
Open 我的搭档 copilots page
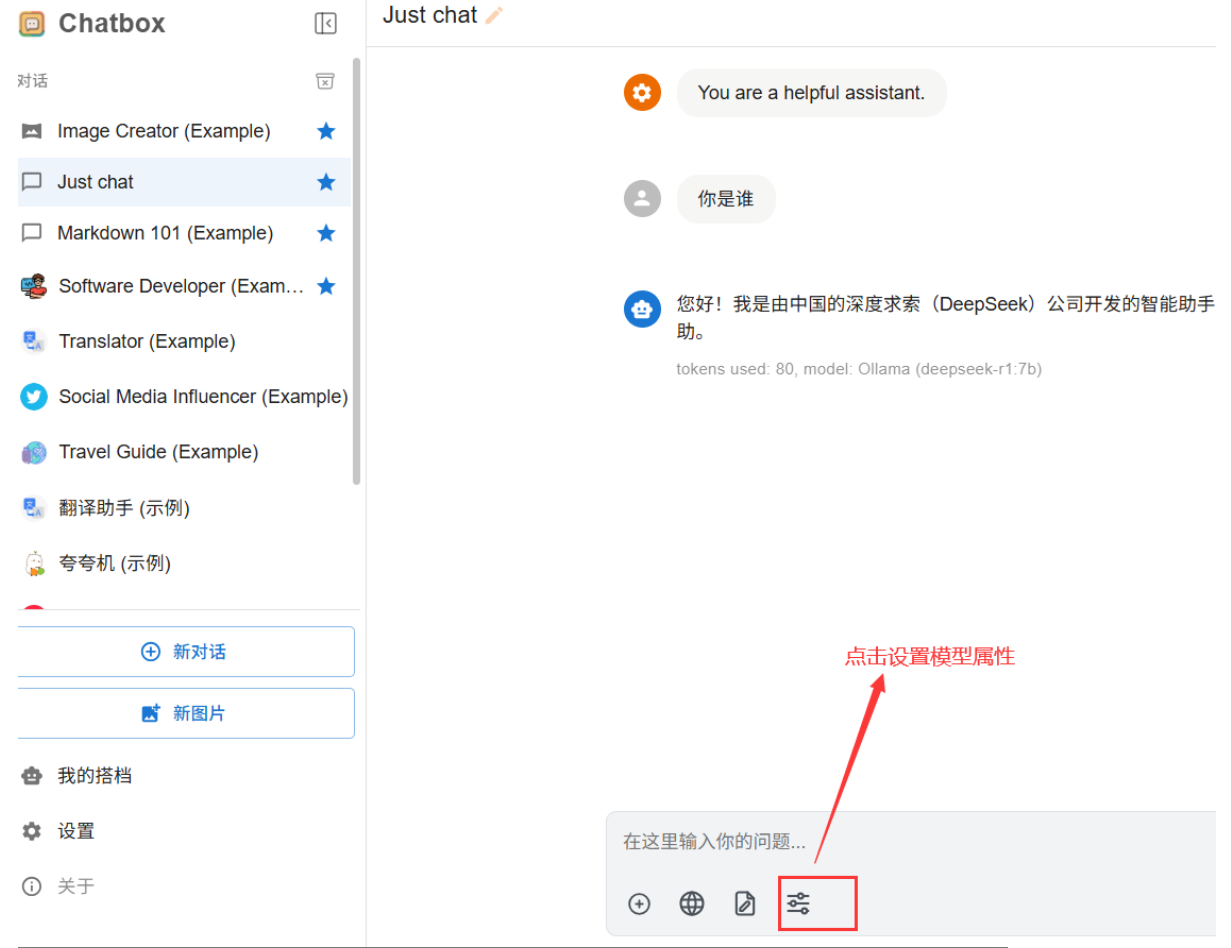pyautogui.click(x=94, y=775)
